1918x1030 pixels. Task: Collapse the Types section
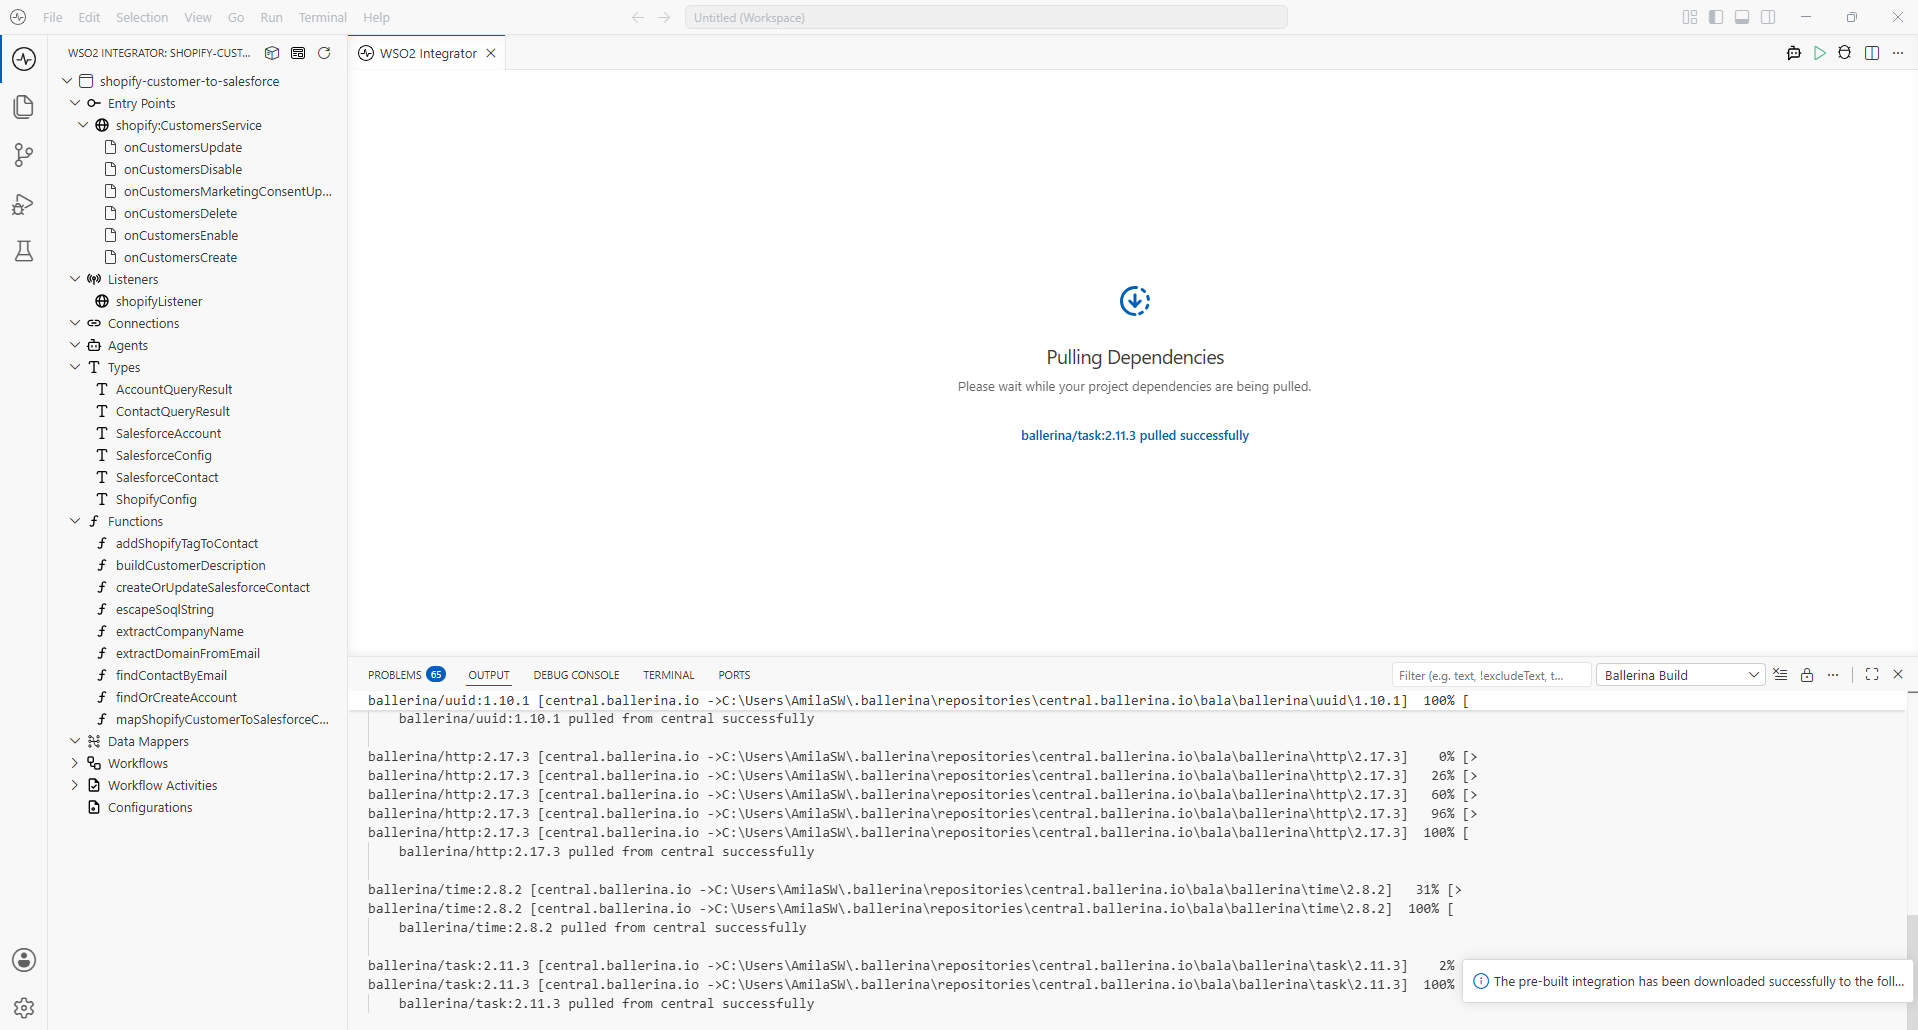pyautogui.click(x=75, y=367)
